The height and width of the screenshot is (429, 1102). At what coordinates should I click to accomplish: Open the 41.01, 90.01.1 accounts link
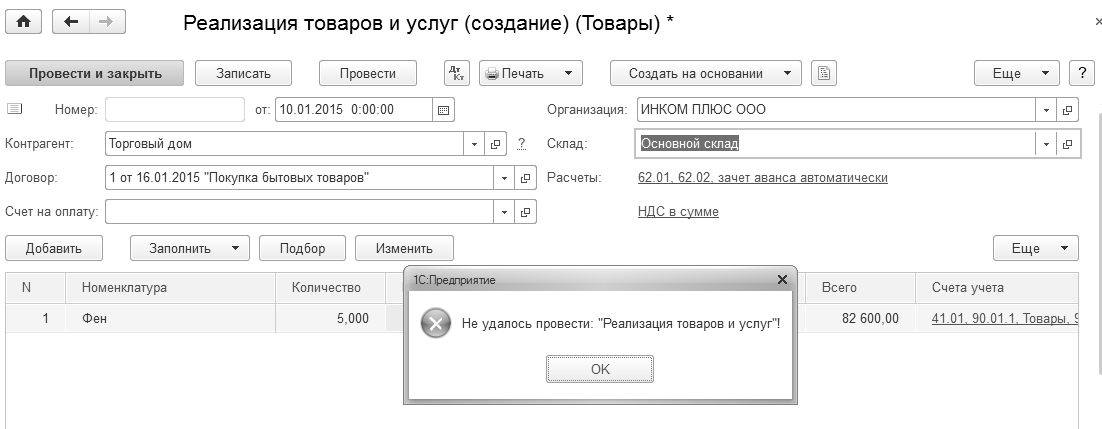pyautogui.click(x=1005, y=319)
